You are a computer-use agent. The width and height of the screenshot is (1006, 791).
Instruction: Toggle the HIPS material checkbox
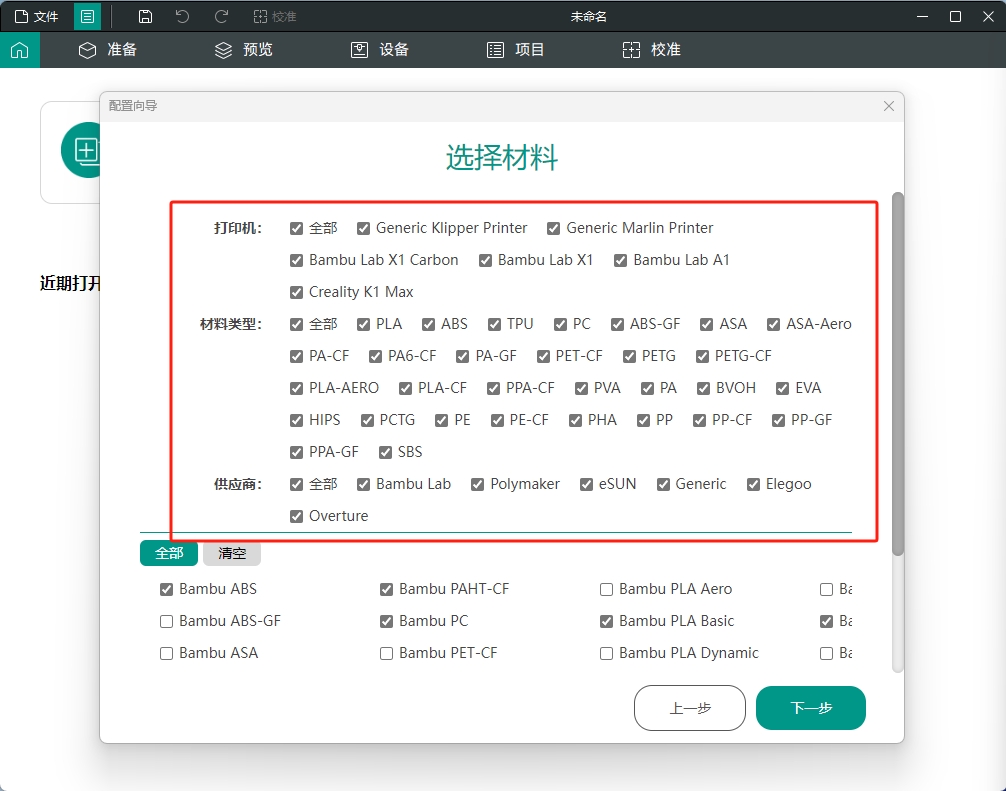(x=296, y=421)
